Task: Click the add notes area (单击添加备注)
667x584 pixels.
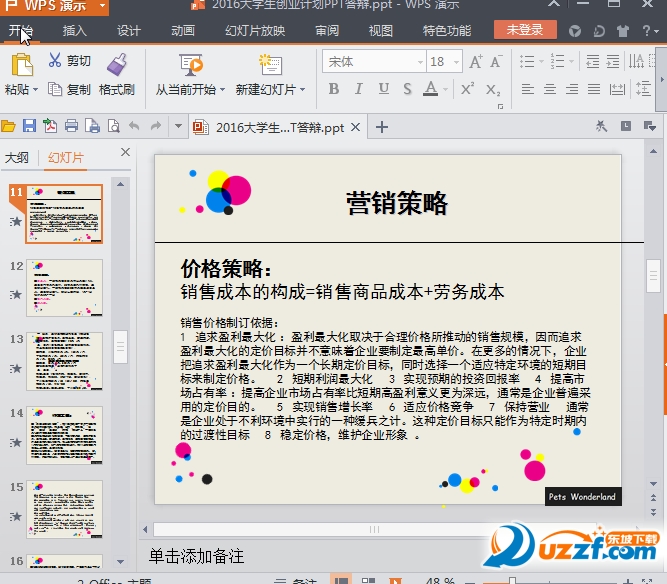Action: click(196, 555)
